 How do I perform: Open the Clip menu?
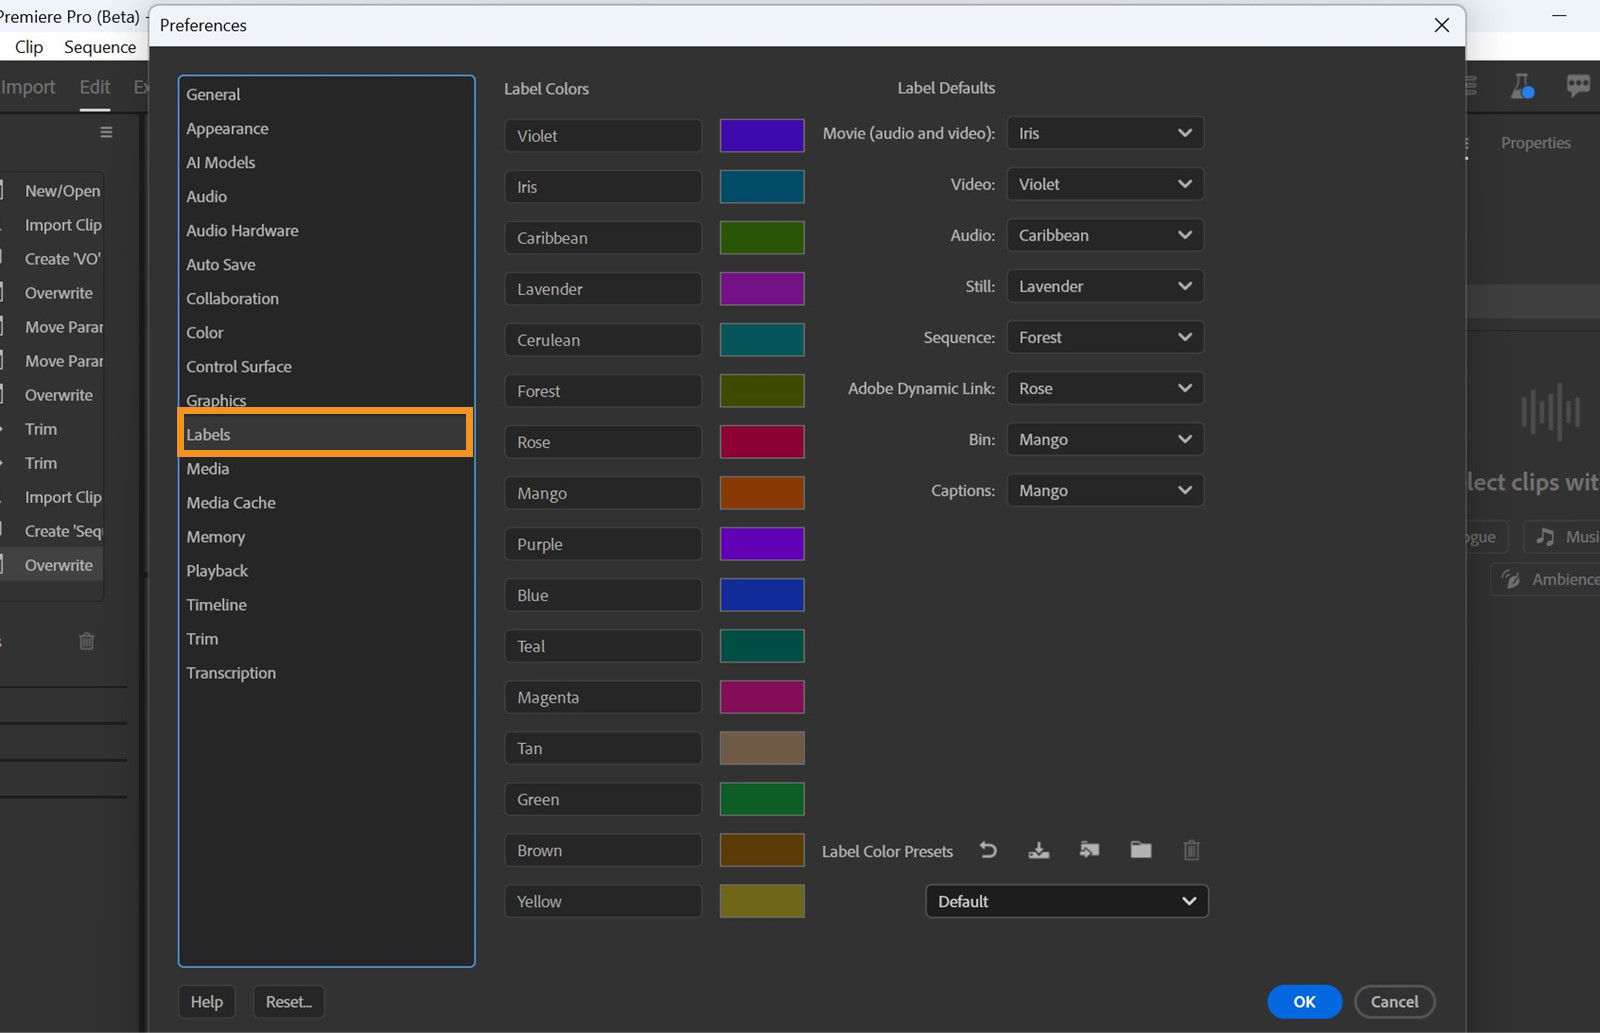click(28, 47)
